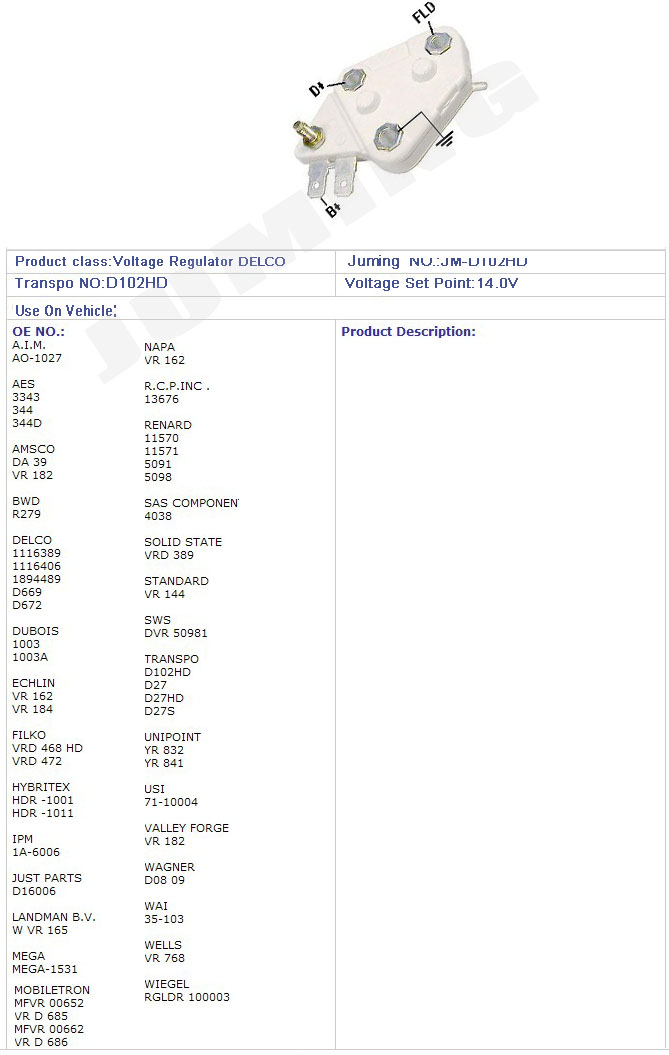Select MEGA number 'MEGA-1531'
Image resolution: width=669 pixels, height=1055 pixels.
44,970
